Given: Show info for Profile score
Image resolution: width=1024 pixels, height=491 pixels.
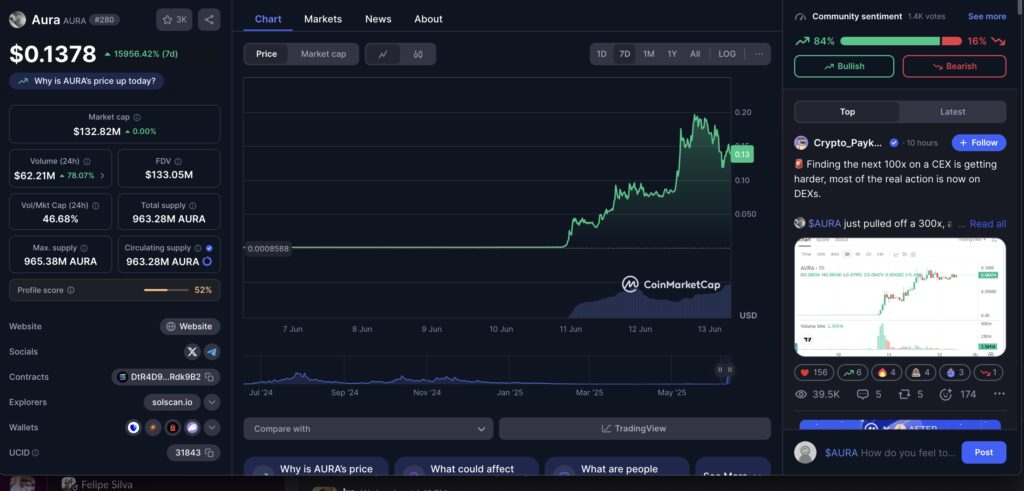Looking at the screenshot, I should tap(71, 290).
